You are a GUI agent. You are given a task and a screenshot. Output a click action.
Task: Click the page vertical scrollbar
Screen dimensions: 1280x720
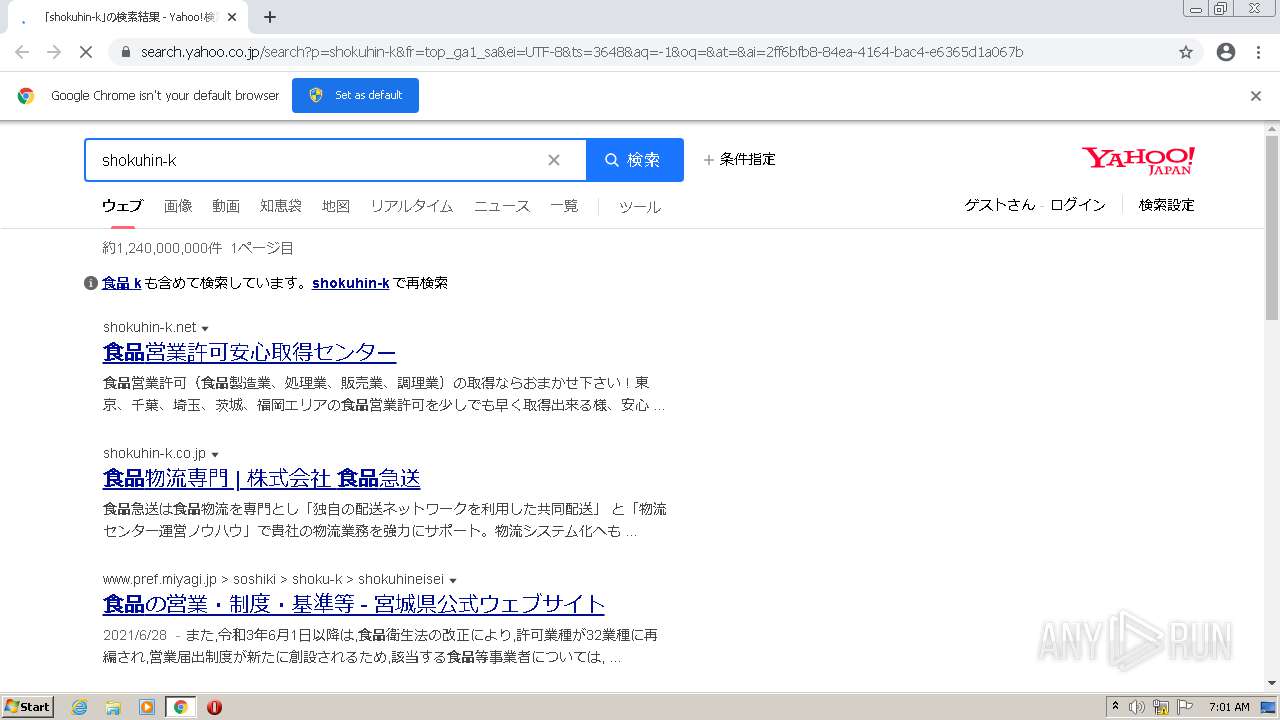point(1272,228)
